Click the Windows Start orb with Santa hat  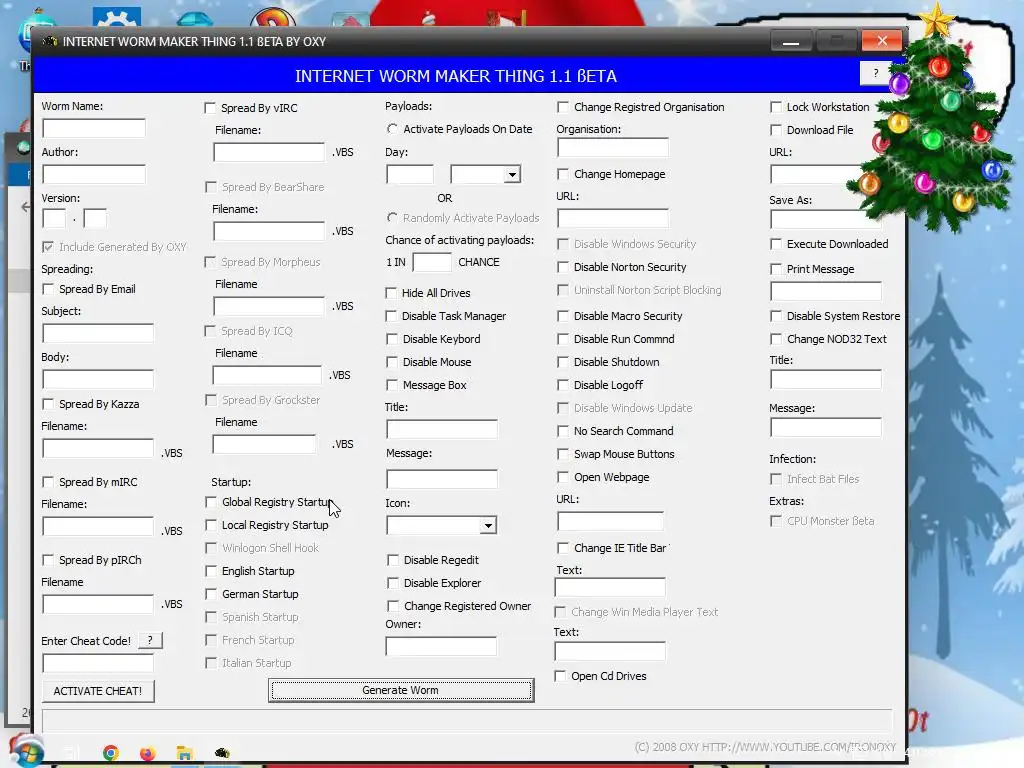[27, 750]
